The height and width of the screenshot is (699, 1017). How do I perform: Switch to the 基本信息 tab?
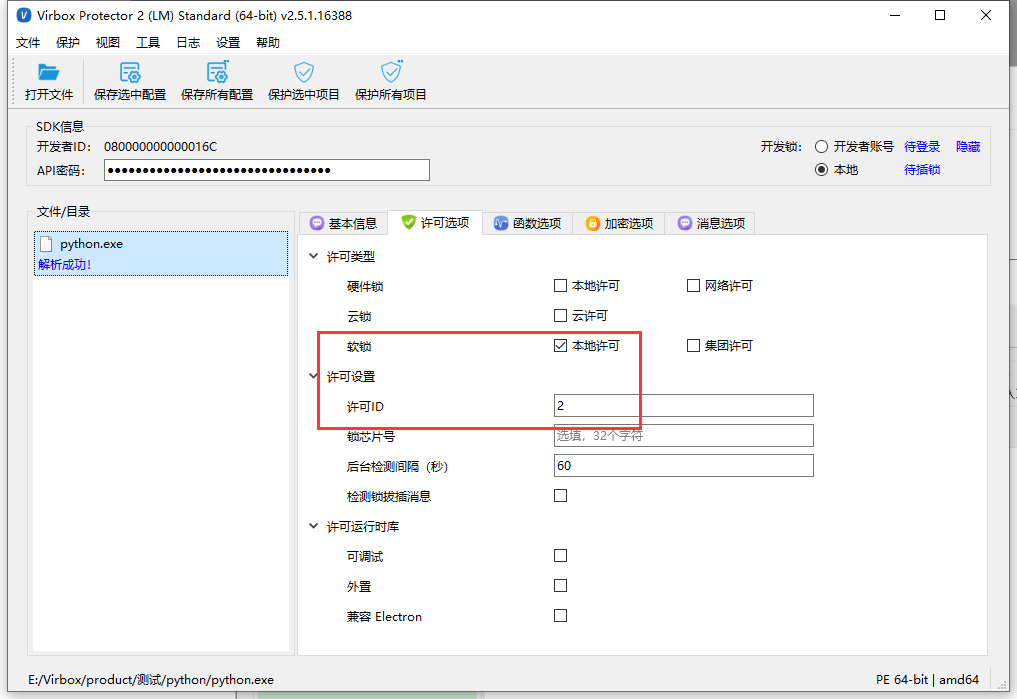pos(344,224)
